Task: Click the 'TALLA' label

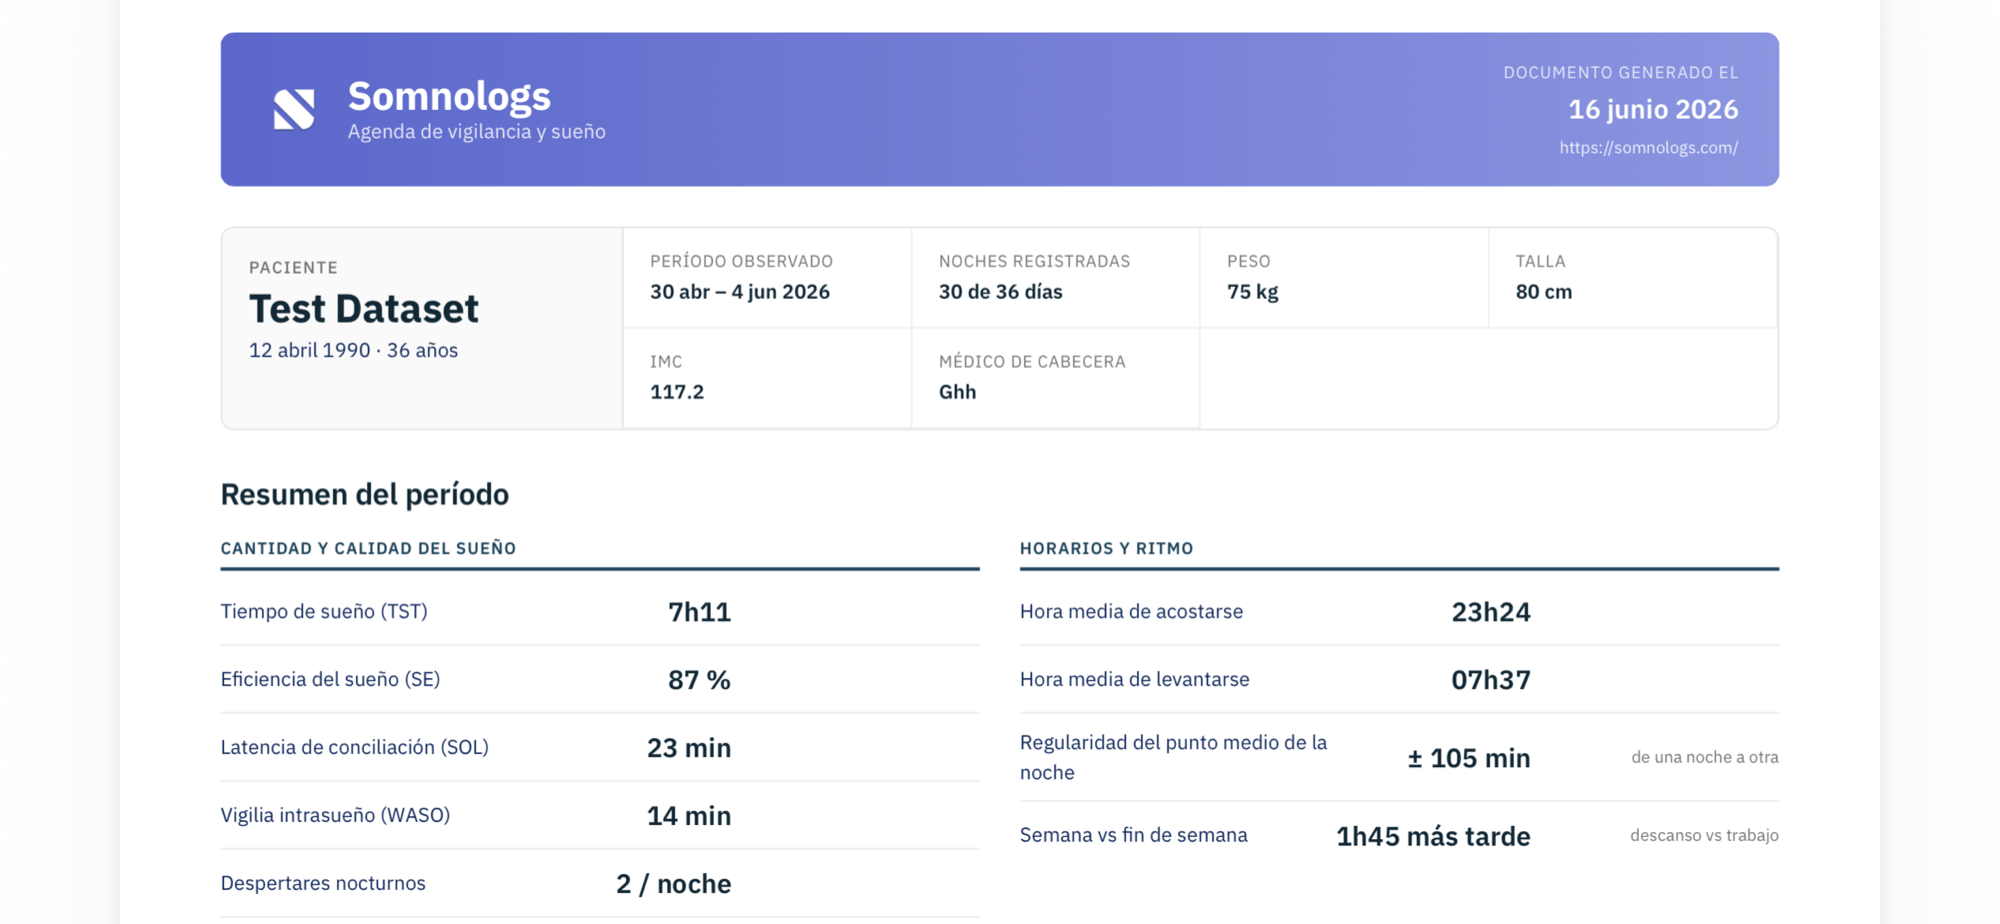Action: click(1540, 261)
